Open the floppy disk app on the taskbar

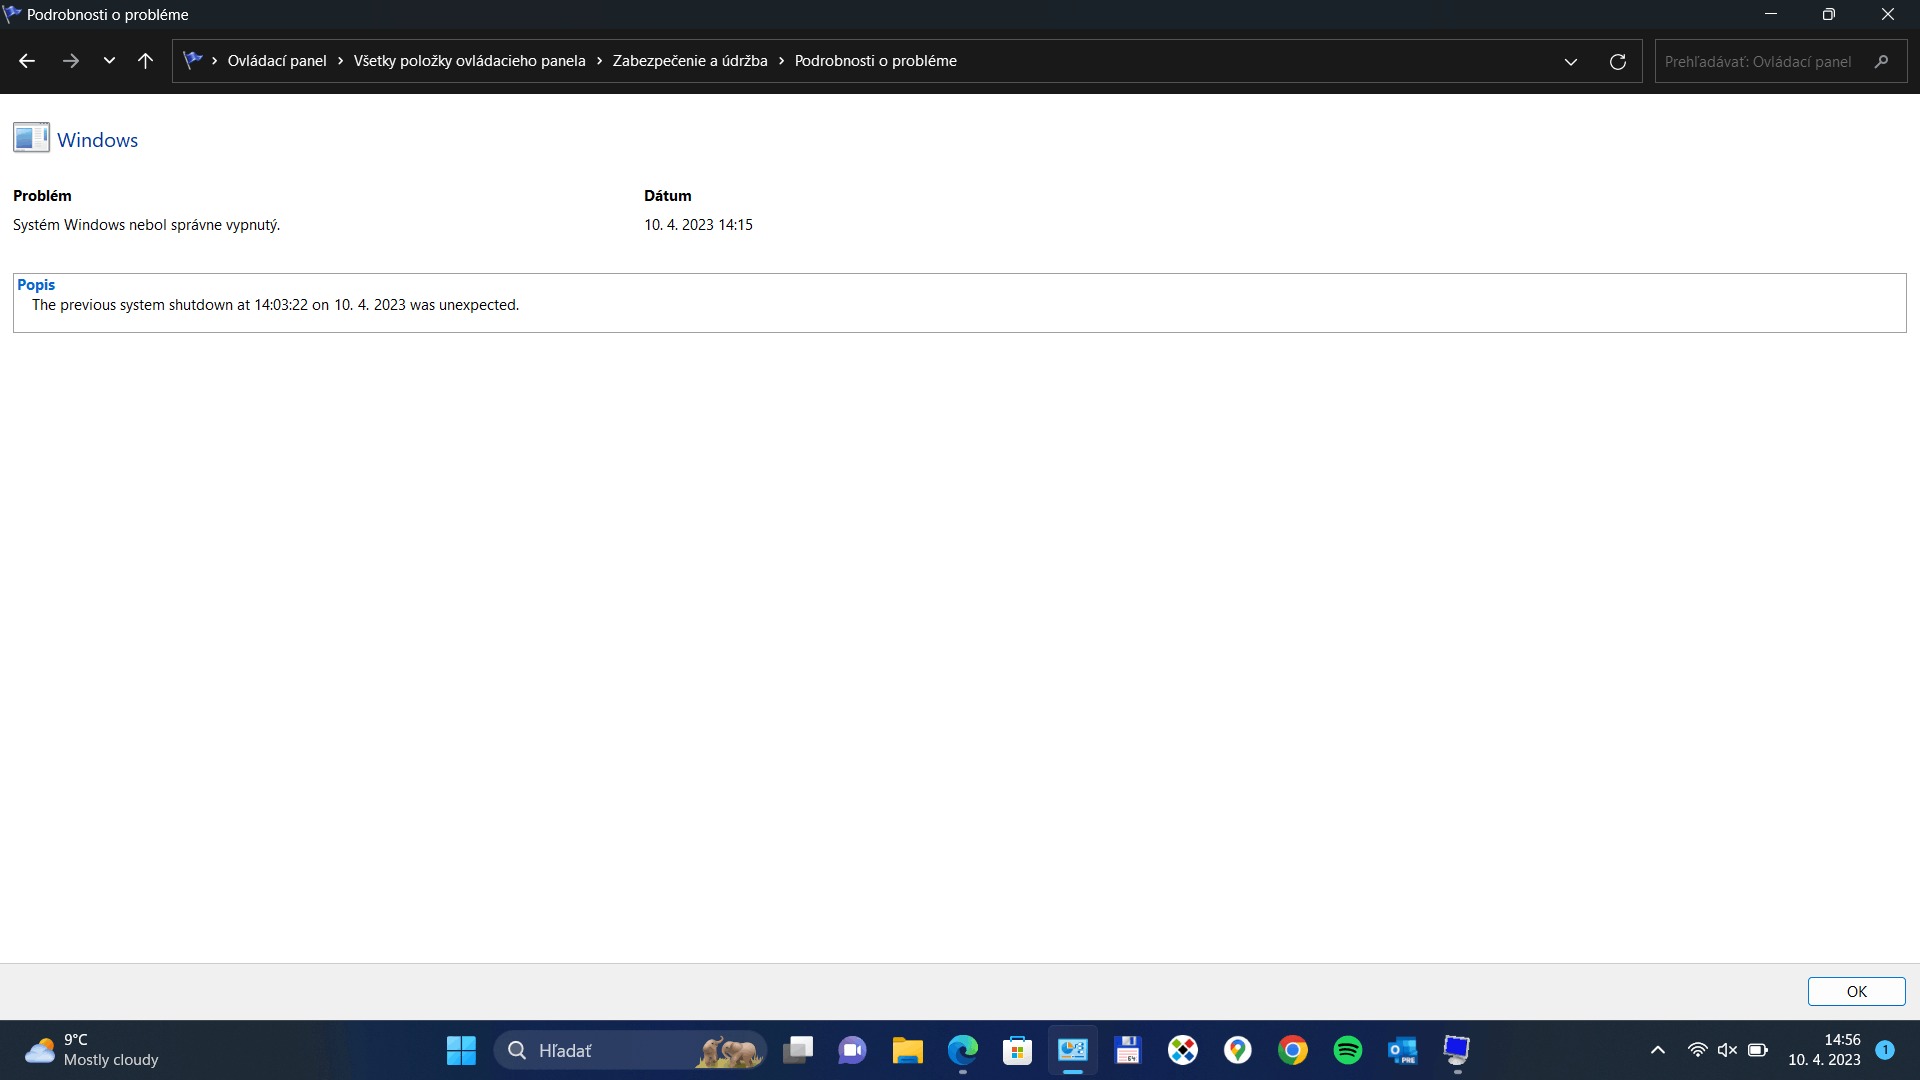tap(1128, 1050)
